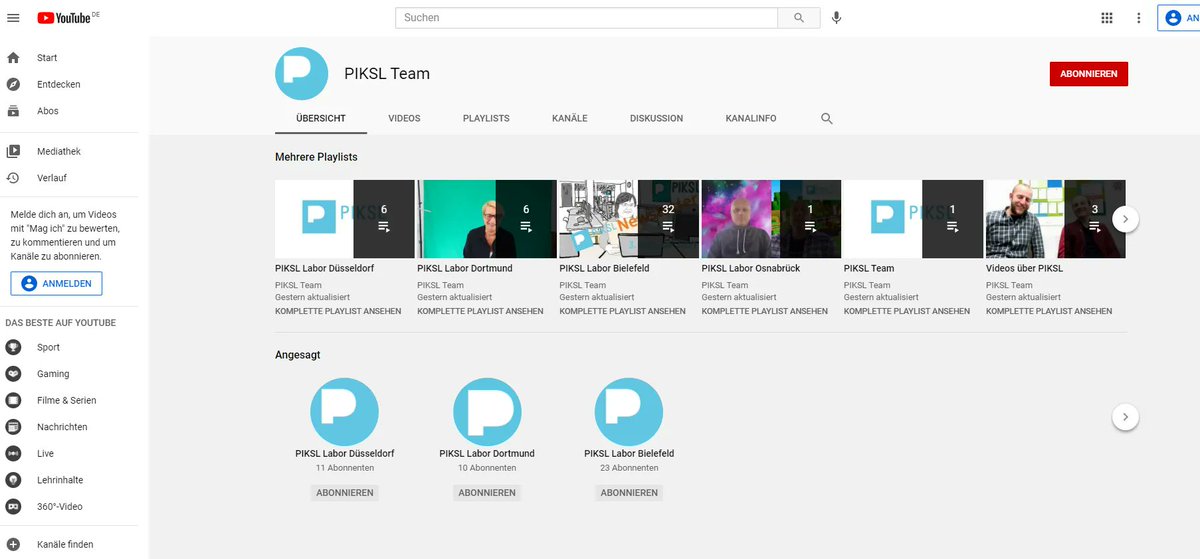Click the PIKSL Team channel avatar

point(301,74)
